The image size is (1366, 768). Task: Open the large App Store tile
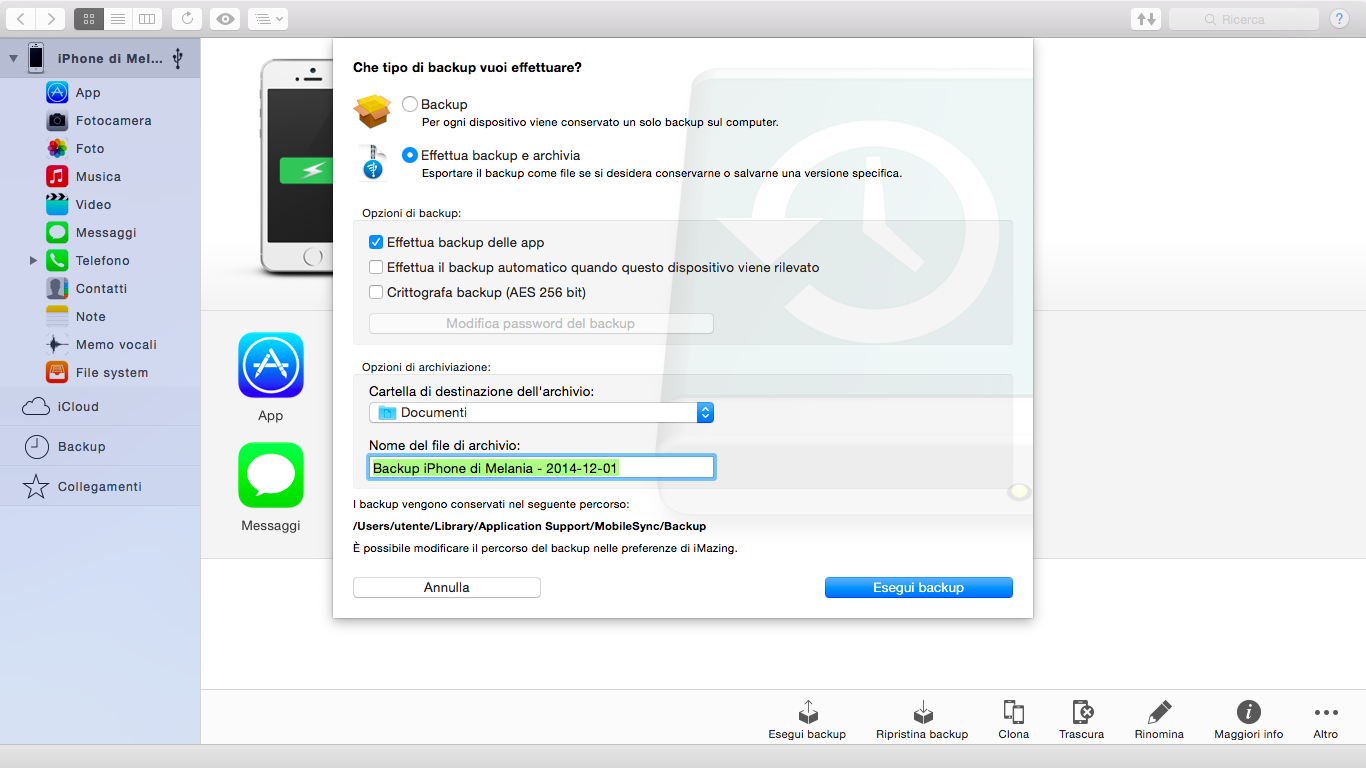pyautogui.click(x=271, y=366)
